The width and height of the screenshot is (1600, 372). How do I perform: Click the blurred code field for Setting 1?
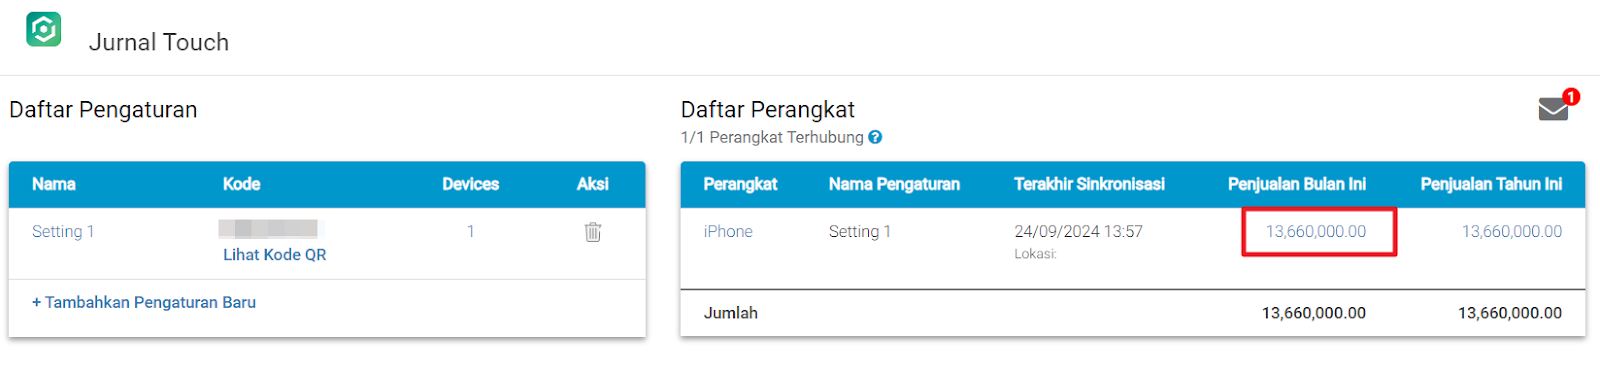[x=269, y=229]
